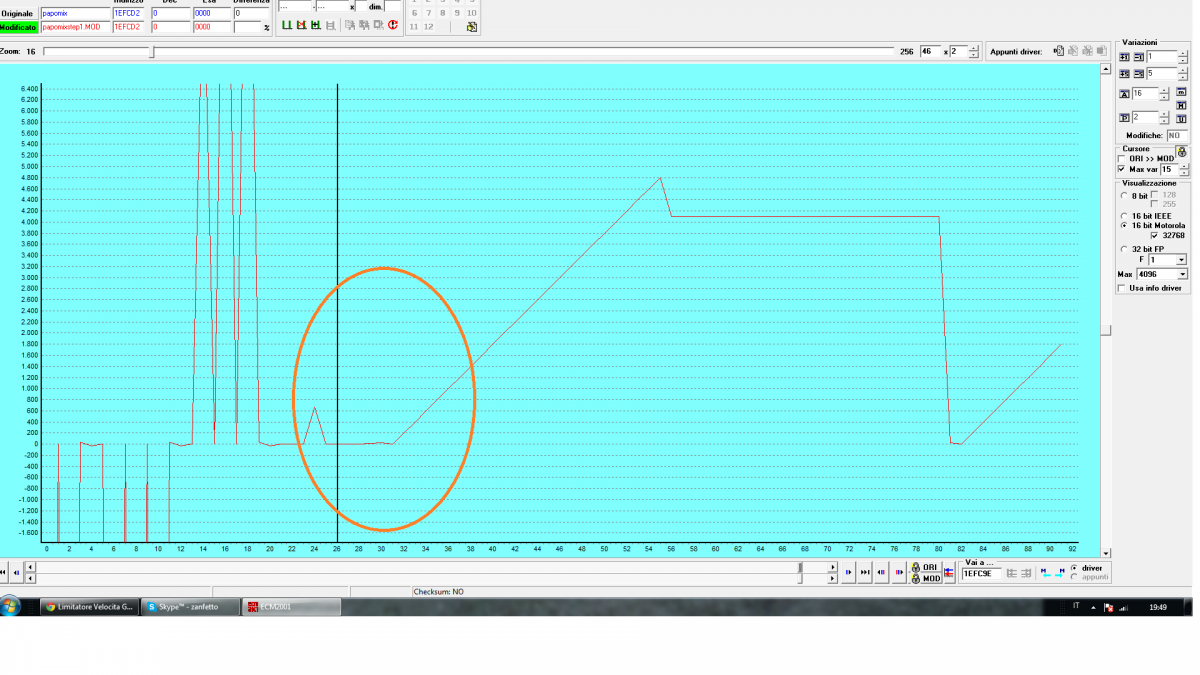Click the stepper beside the value 16 field
This screenshot has height=675, width=1200.
point(1164,94)
